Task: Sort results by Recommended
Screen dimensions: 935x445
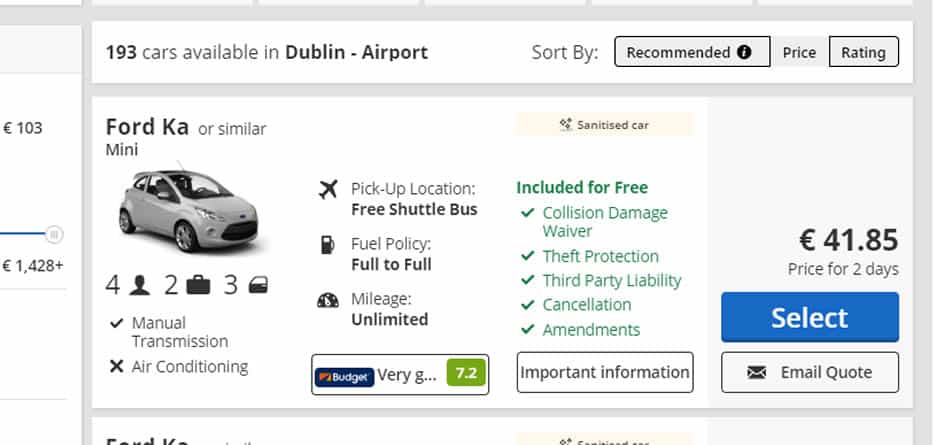Action: tap(679, 52)
